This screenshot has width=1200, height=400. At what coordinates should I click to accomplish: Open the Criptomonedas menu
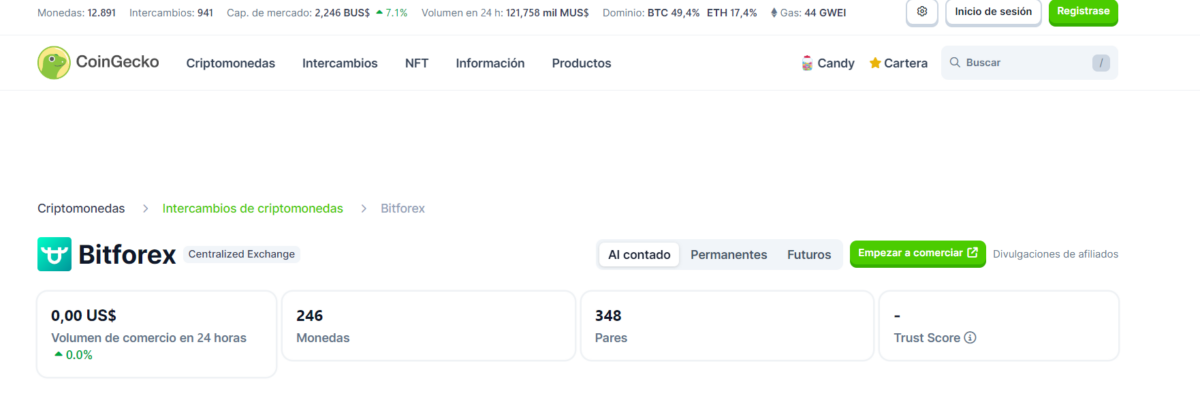(x=230, y=63)
